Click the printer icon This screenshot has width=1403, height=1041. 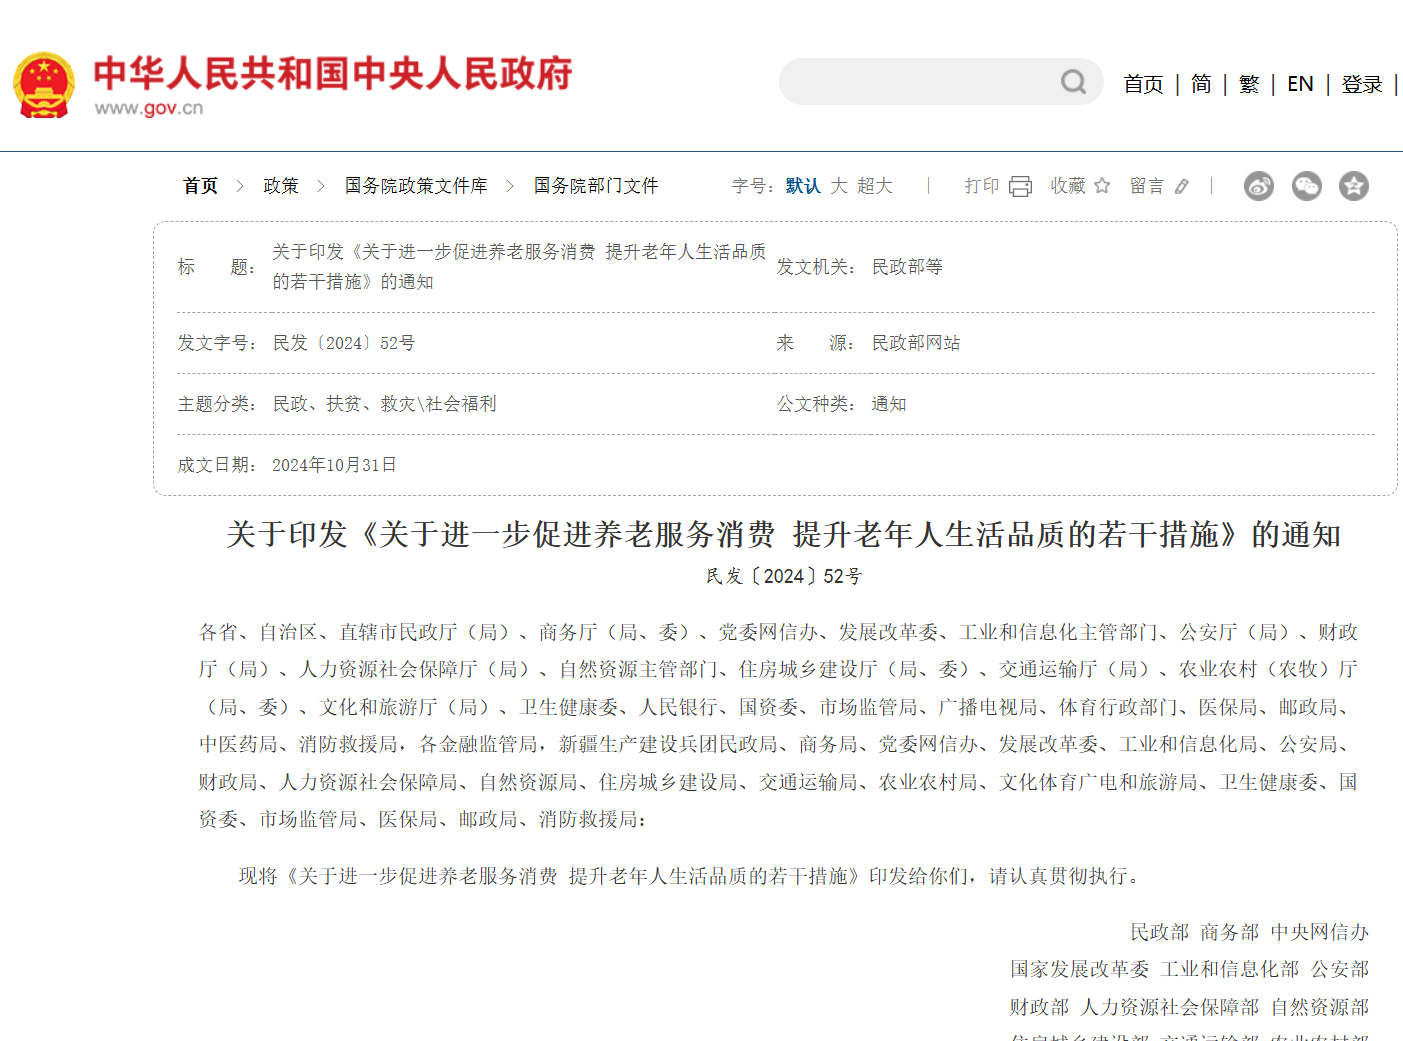1020,187
